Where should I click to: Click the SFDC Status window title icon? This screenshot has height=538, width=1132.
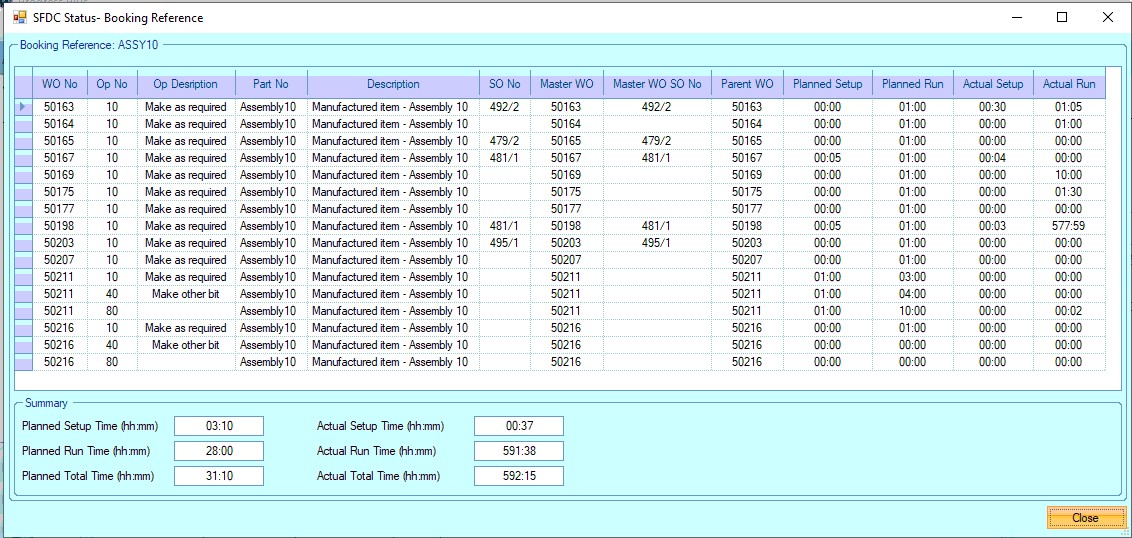[19, 17]
